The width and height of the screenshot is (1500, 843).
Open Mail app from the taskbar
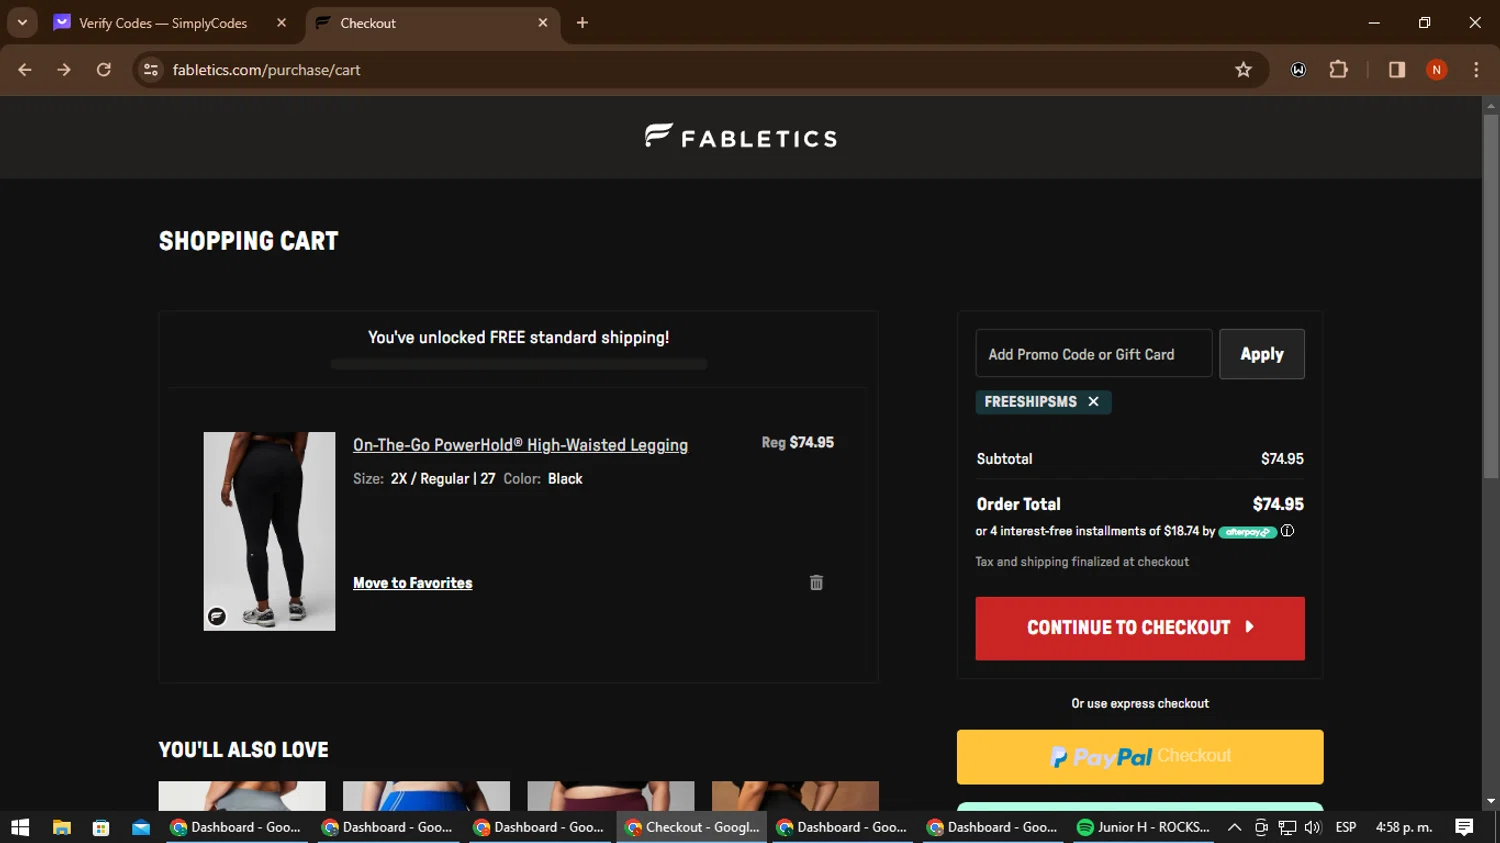(x=141, y=827)
